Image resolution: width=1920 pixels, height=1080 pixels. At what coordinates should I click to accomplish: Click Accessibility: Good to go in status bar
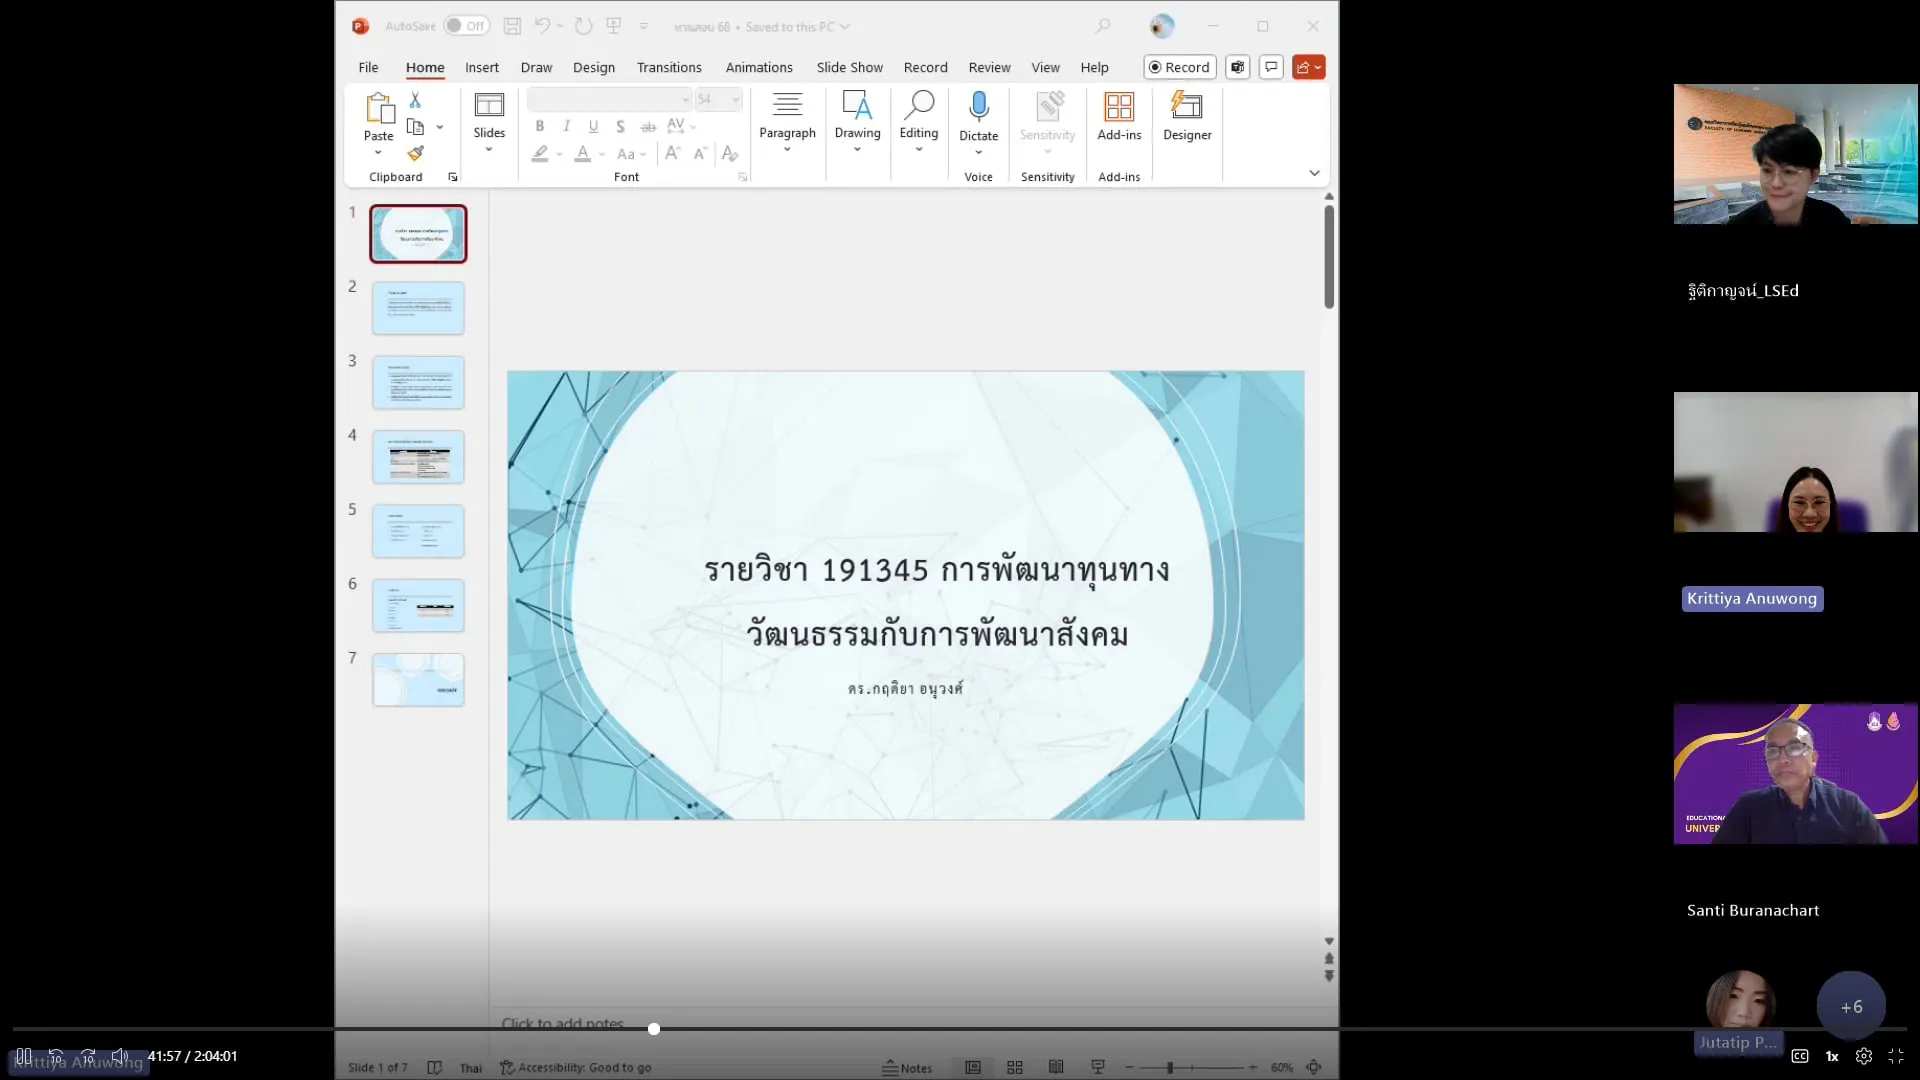(576, 1067)
